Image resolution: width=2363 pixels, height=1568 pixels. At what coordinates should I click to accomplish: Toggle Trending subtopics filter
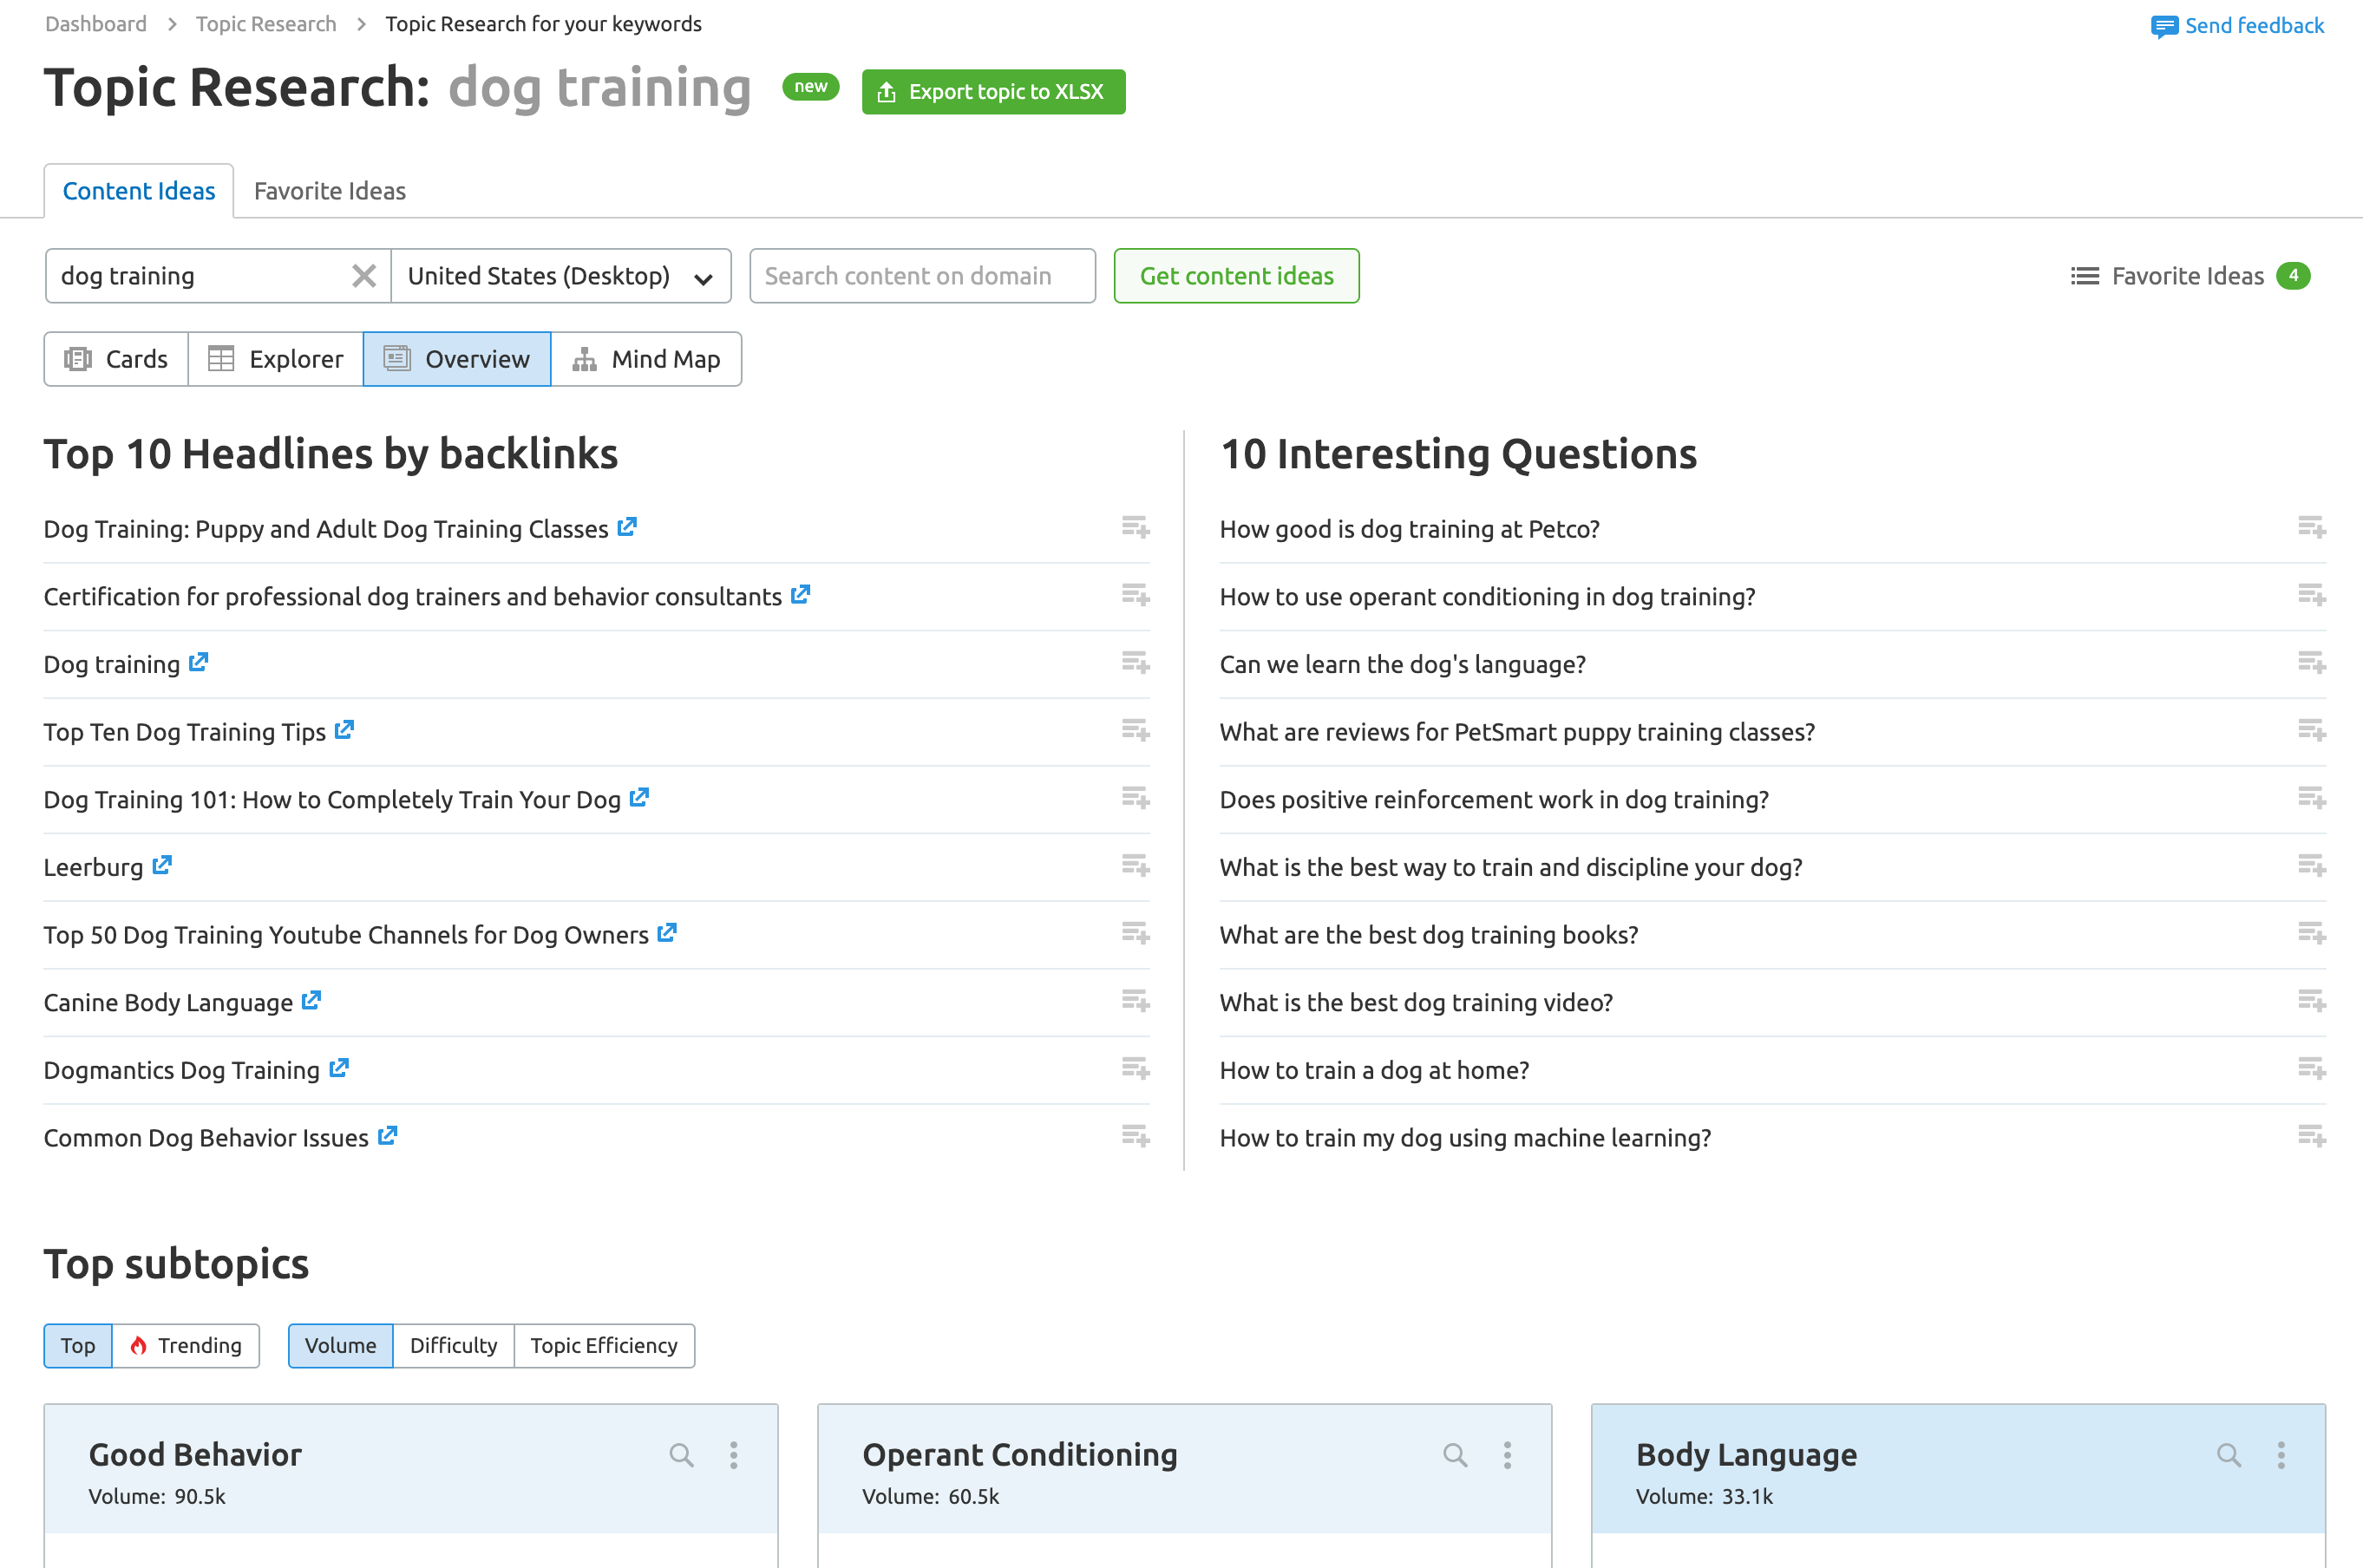186,1345
